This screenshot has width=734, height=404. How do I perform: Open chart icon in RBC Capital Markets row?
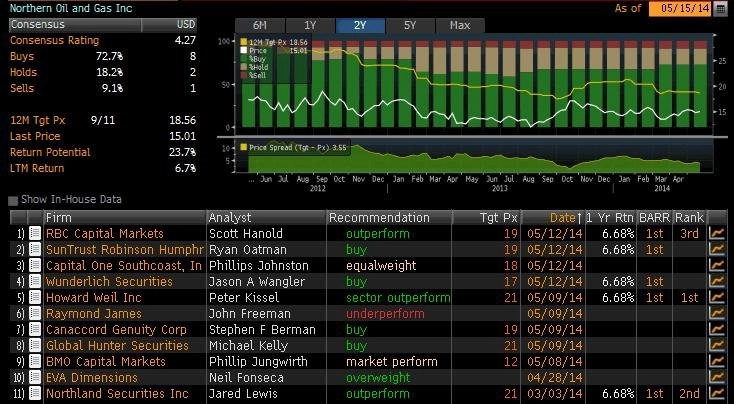click(717, 233)
